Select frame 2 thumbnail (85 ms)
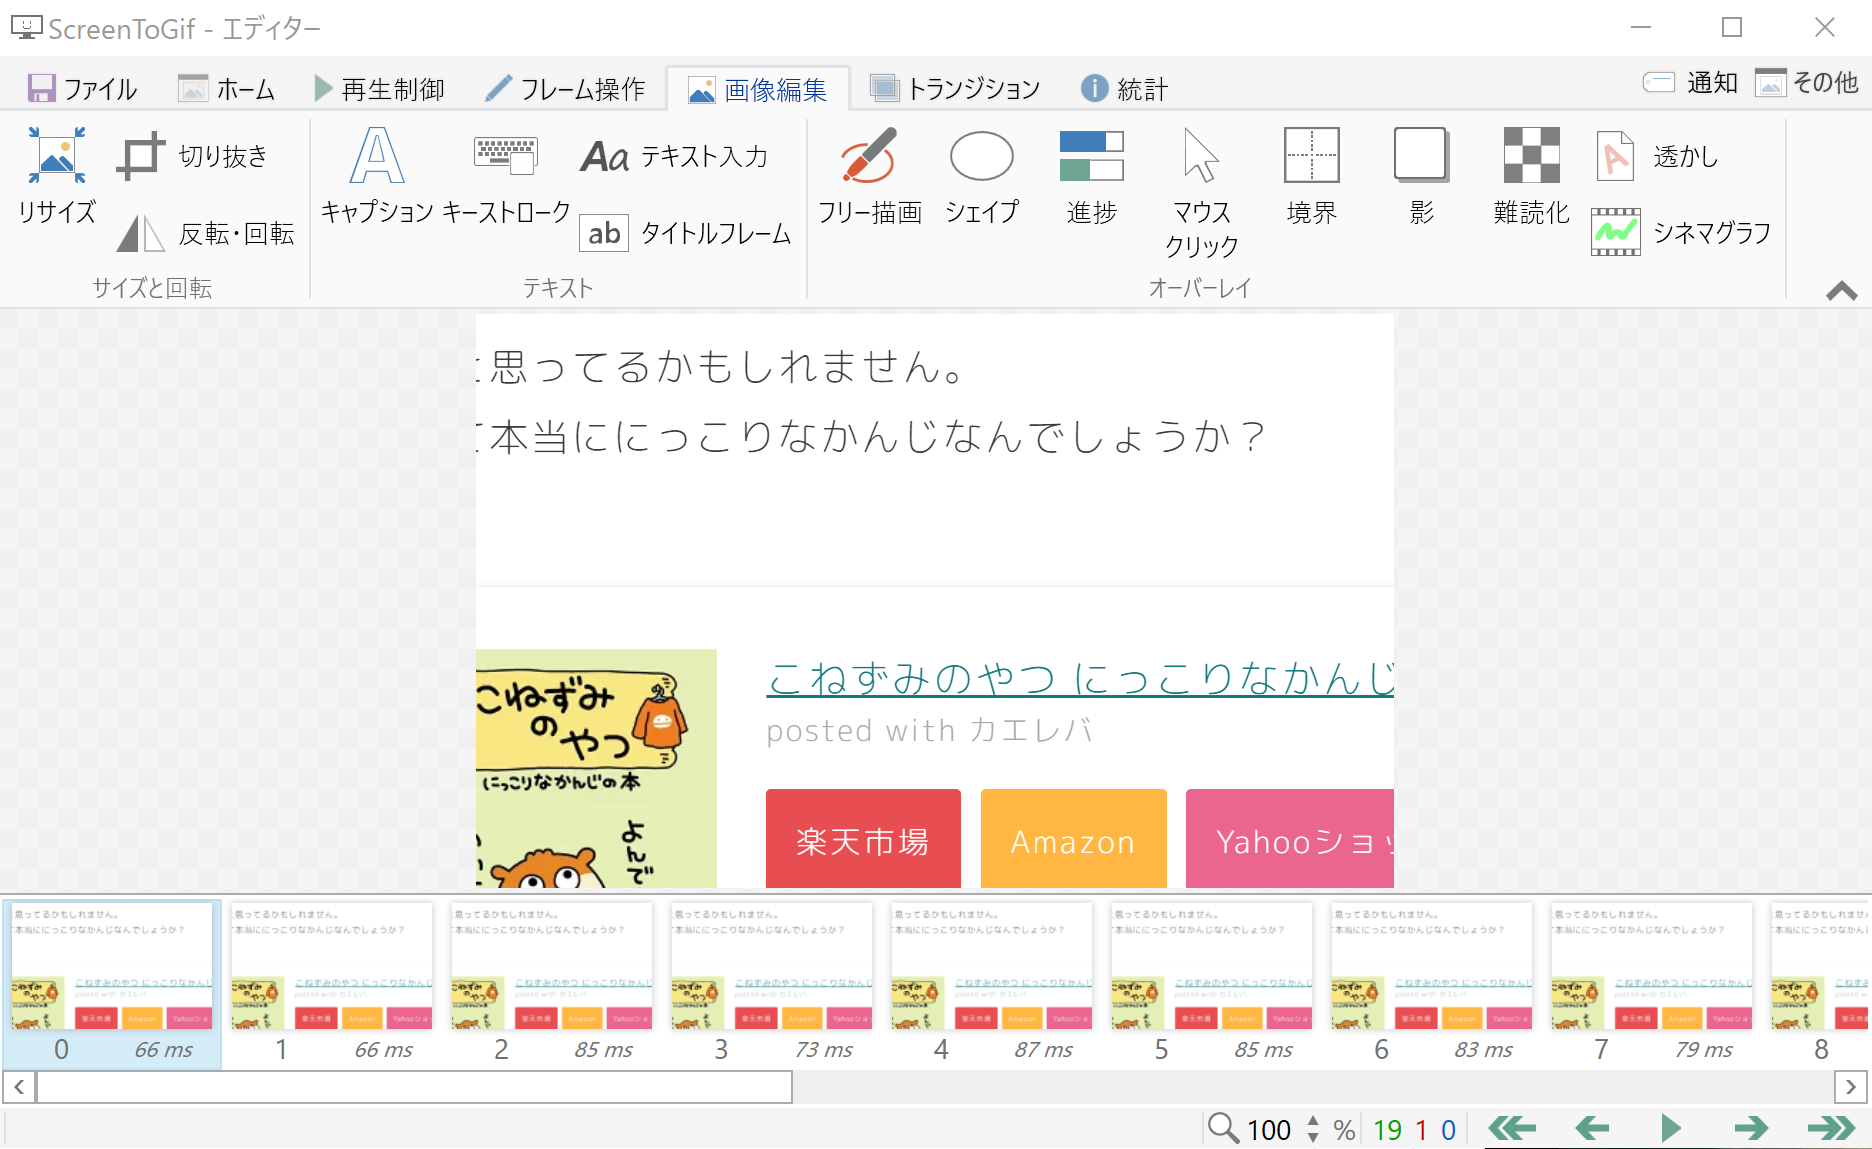 point(552,985)
